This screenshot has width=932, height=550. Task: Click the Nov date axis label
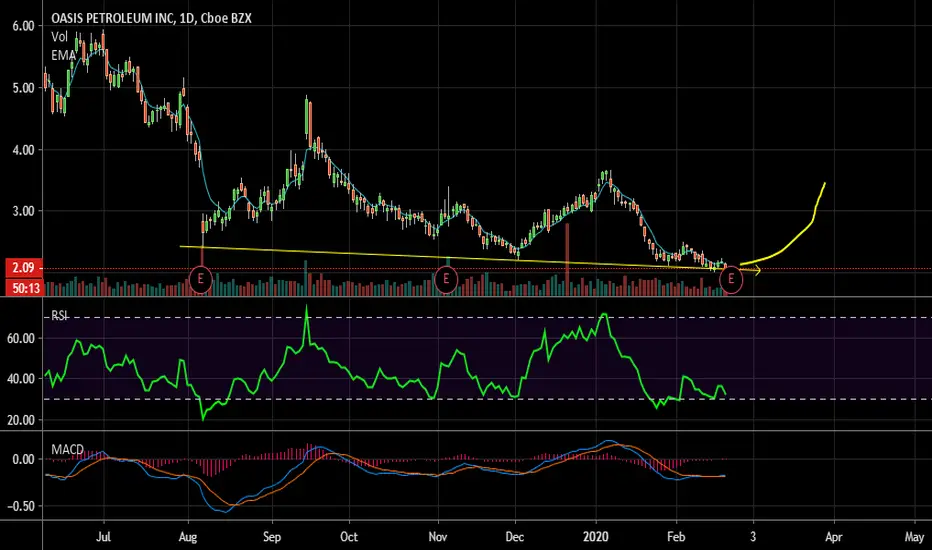click(437, 537)
